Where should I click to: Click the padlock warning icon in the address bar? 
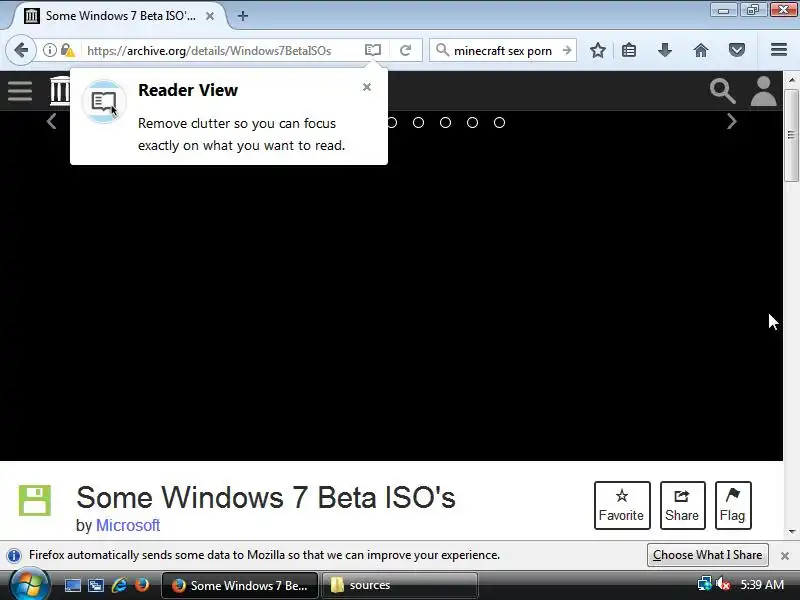67,50
